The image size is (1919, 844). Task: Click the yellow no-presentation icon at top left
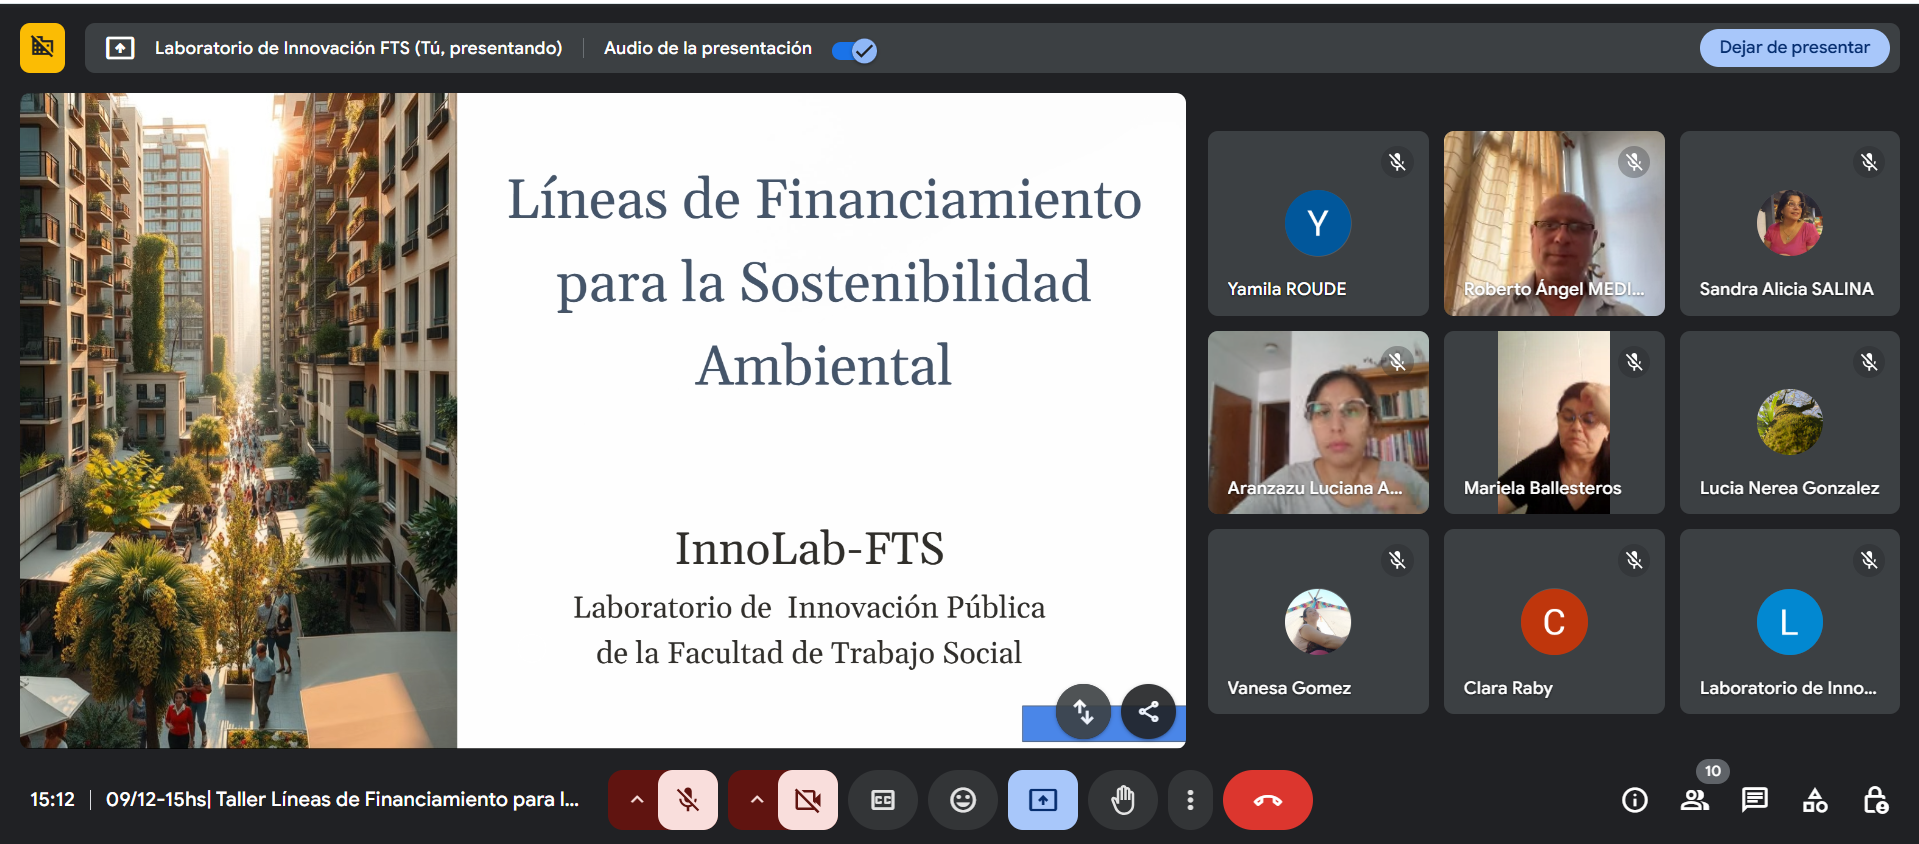(x=42, y=48)
